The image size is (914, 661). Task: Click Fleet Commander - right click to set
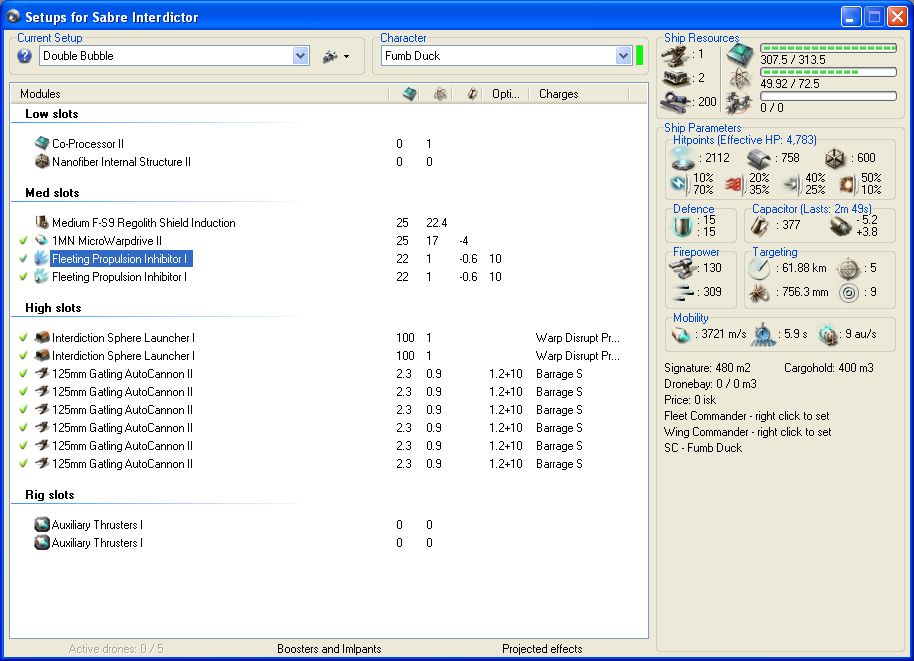click(x=747, y=416)
